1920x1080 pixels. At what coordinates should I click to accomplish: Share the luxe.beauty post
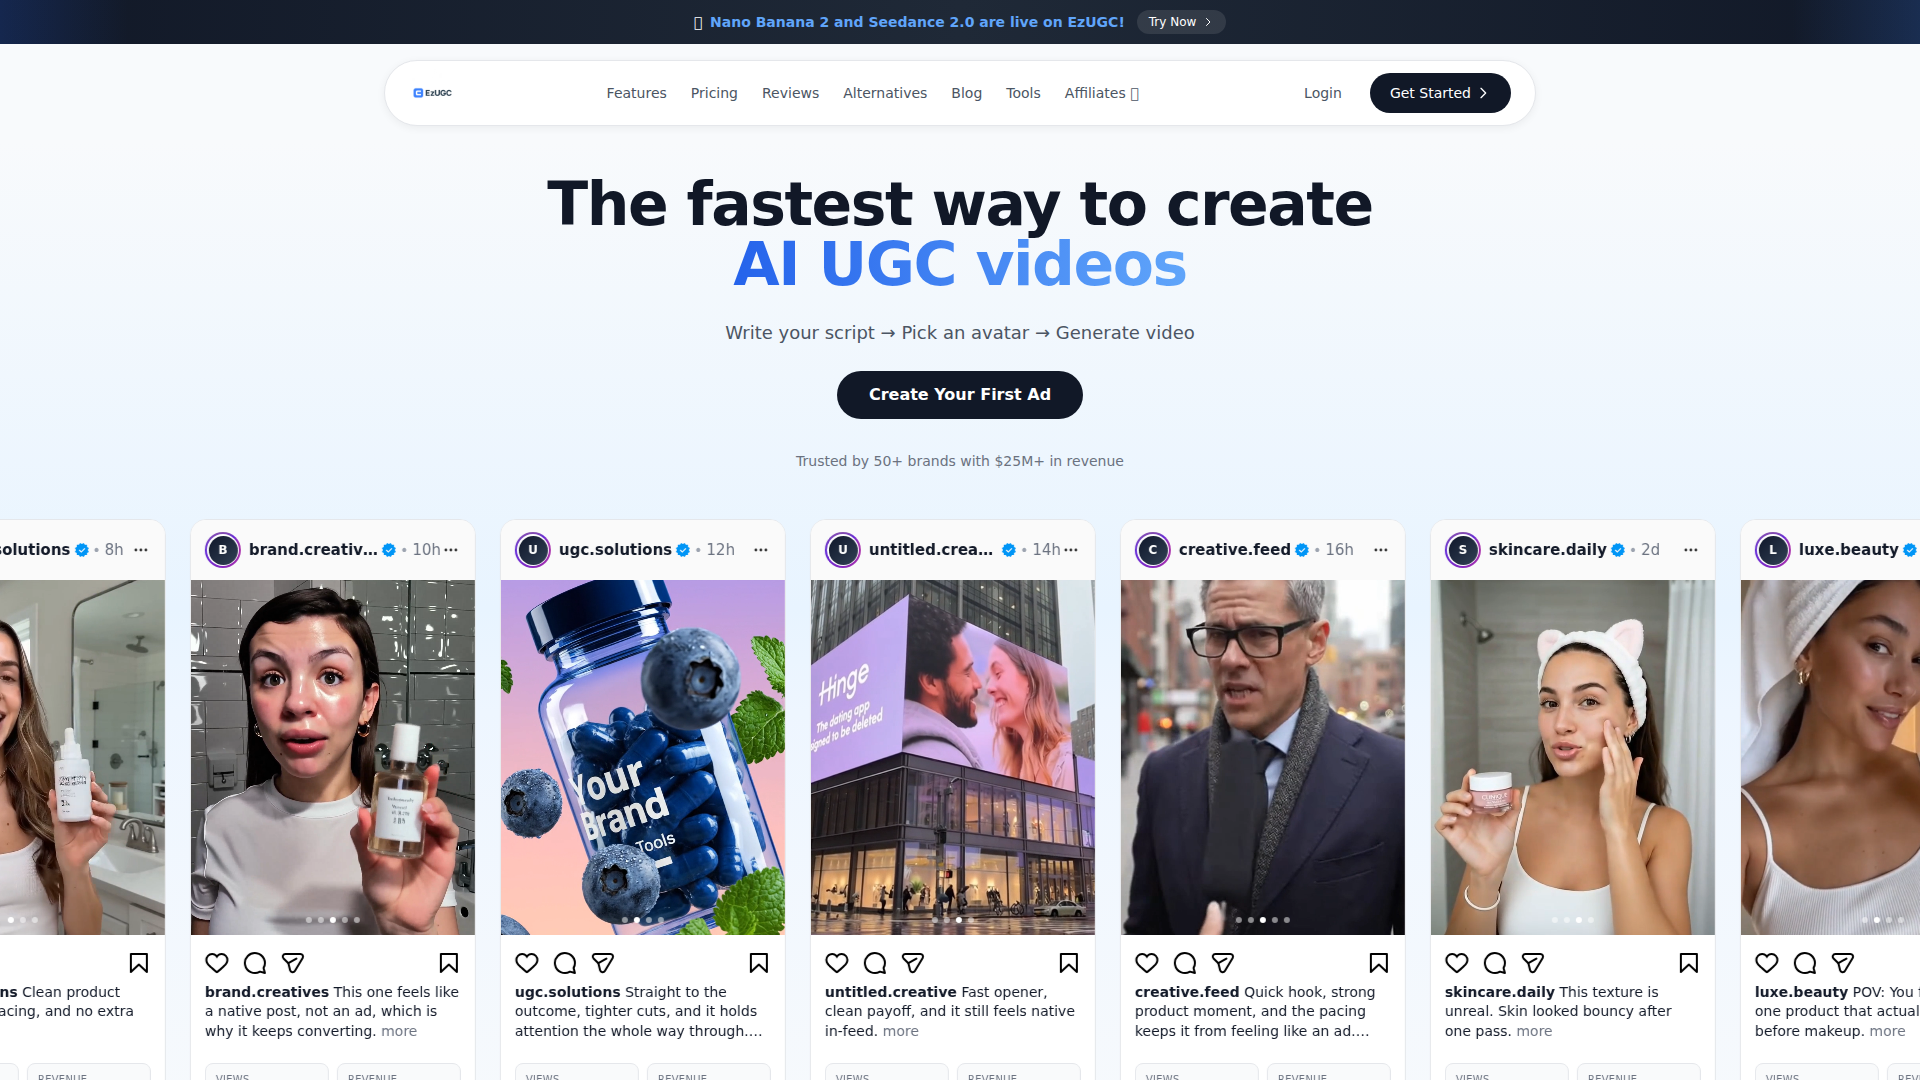[1843, 963]
